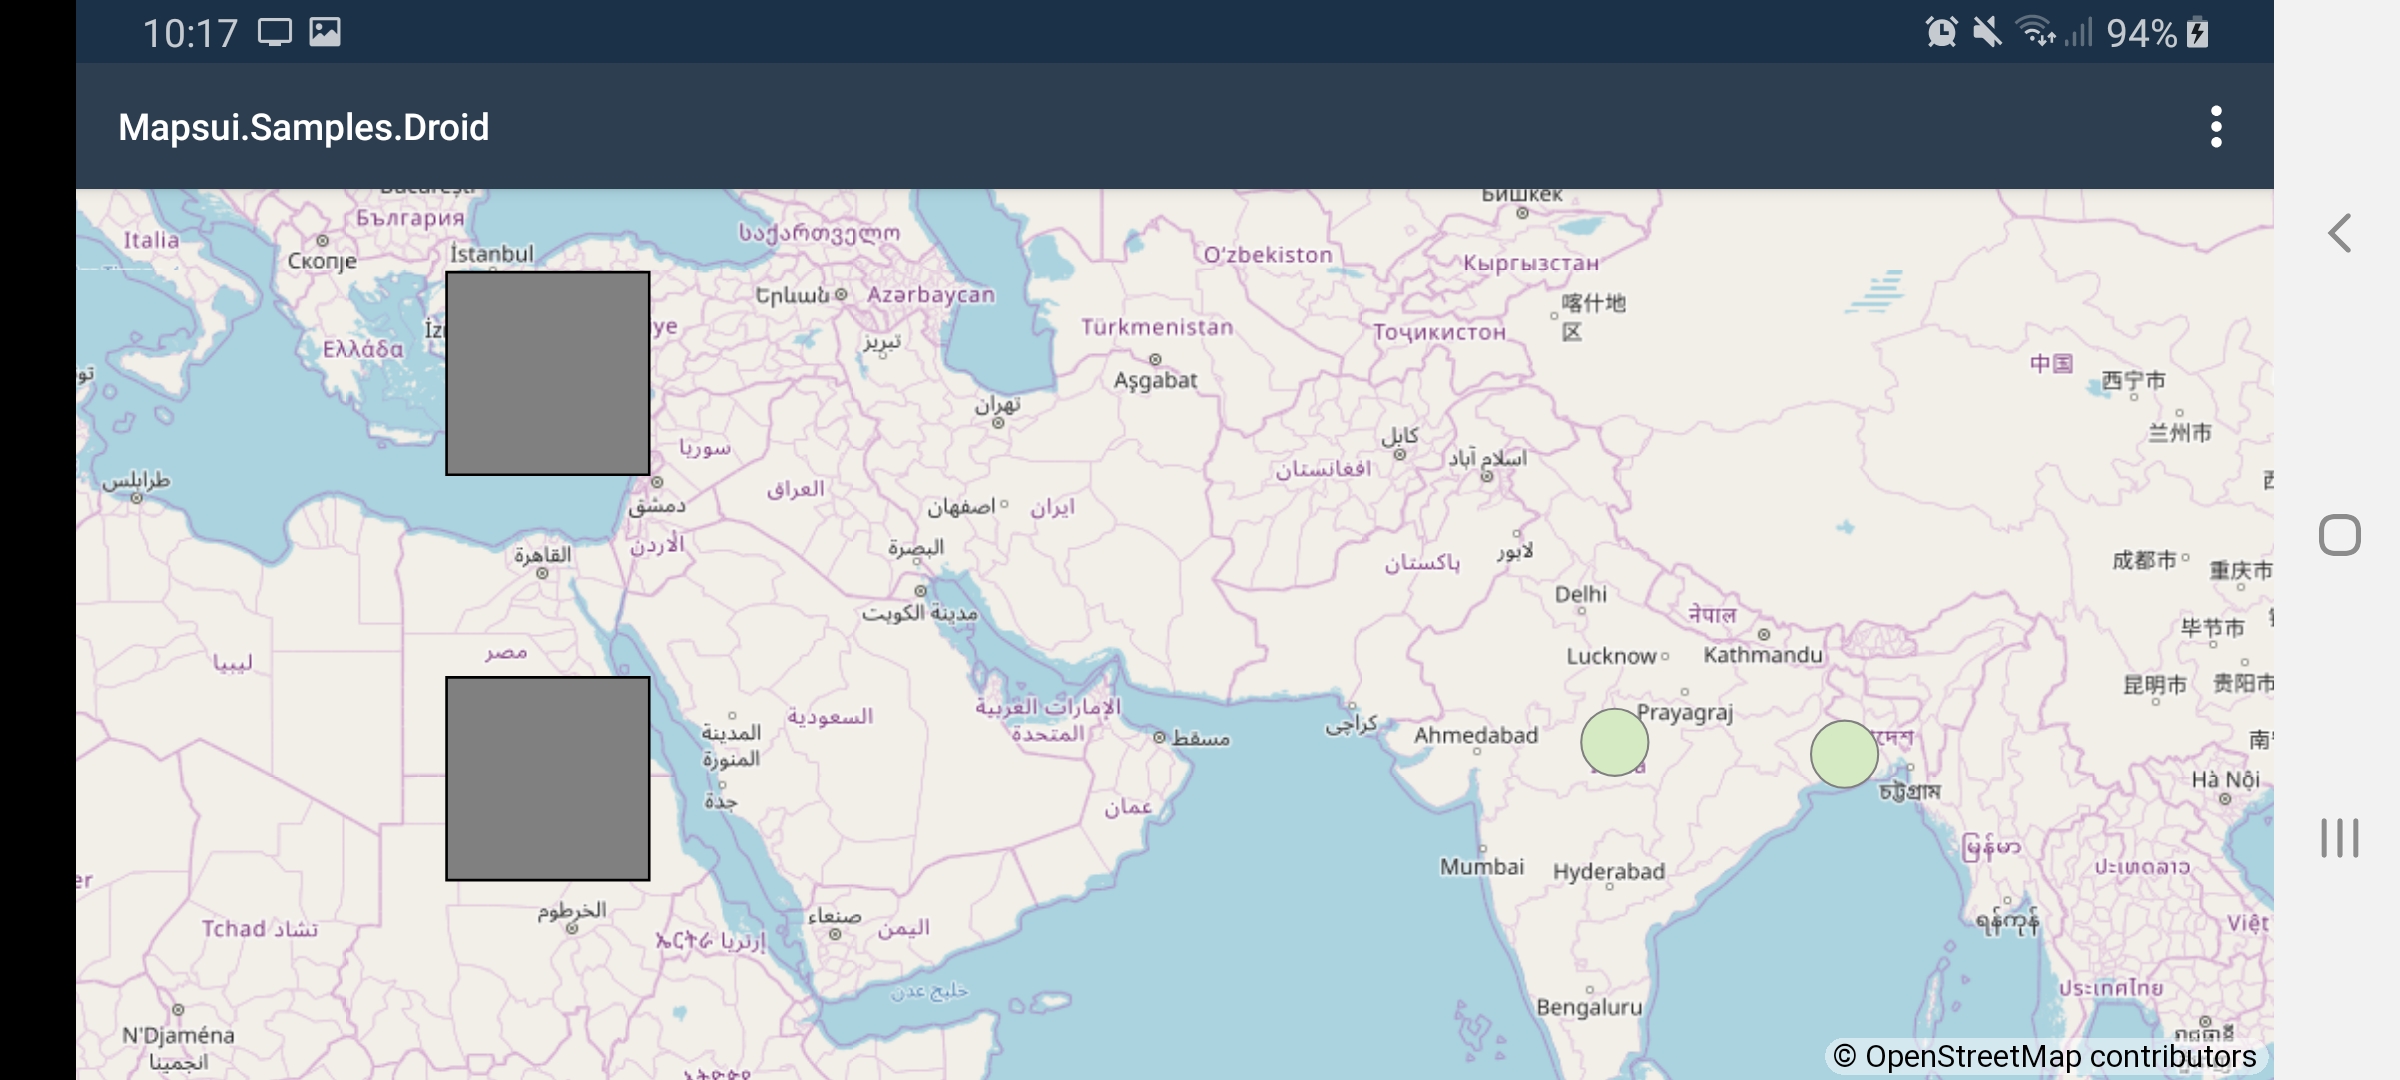Click the Türkmenistan country label
Viewport: 2400px width, 1080px height.
pyautogui.click(x=1157, y=327)
